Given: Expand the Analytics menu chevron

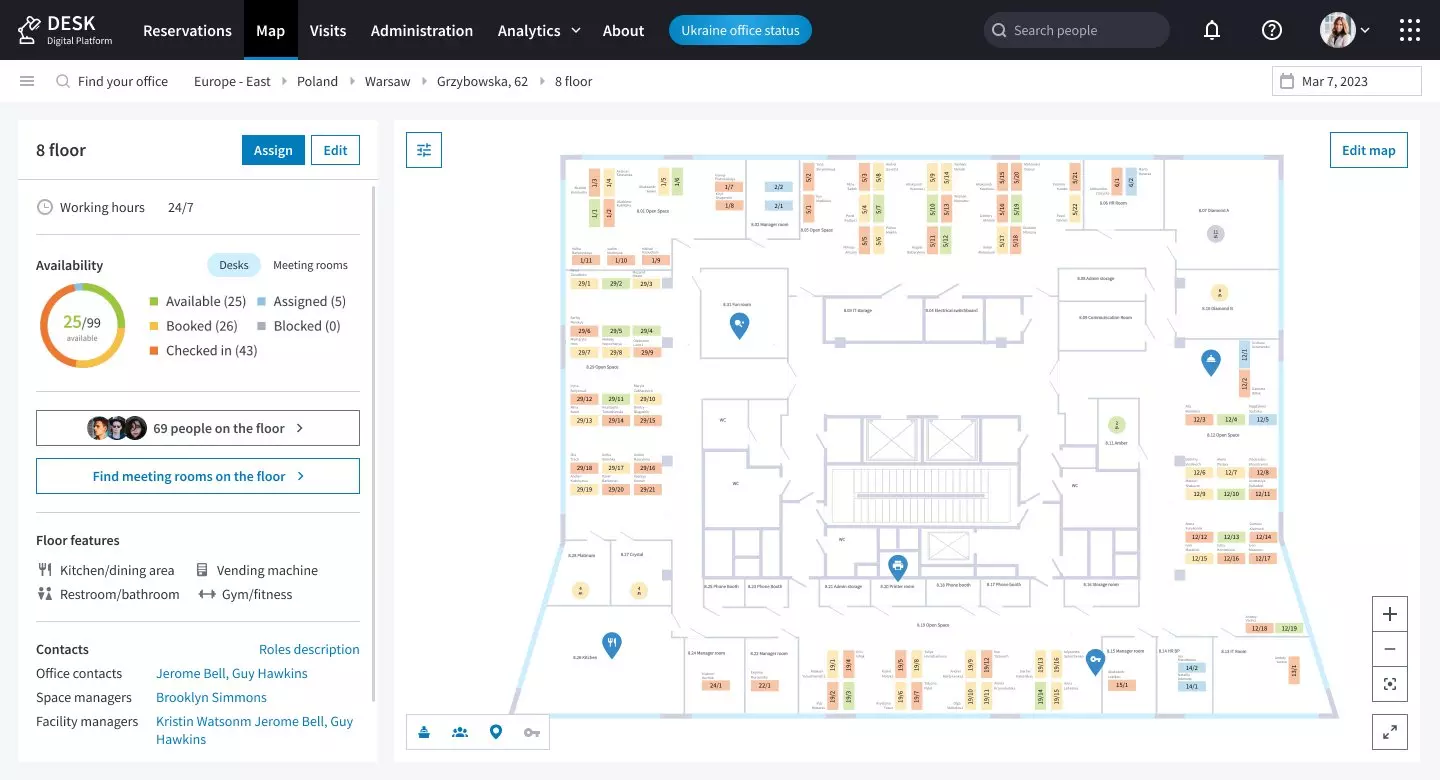Looking at the screenshot, I should click(575, 30).
